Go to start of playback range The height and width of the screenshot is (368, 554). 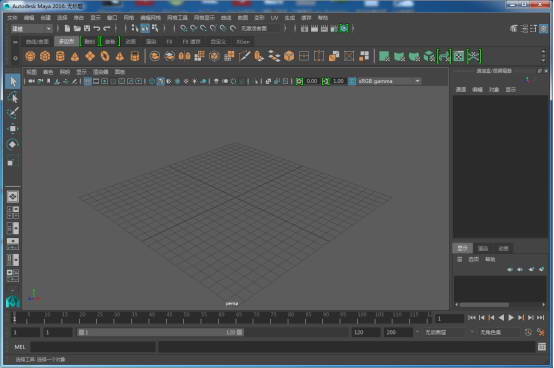click(472, 318)
